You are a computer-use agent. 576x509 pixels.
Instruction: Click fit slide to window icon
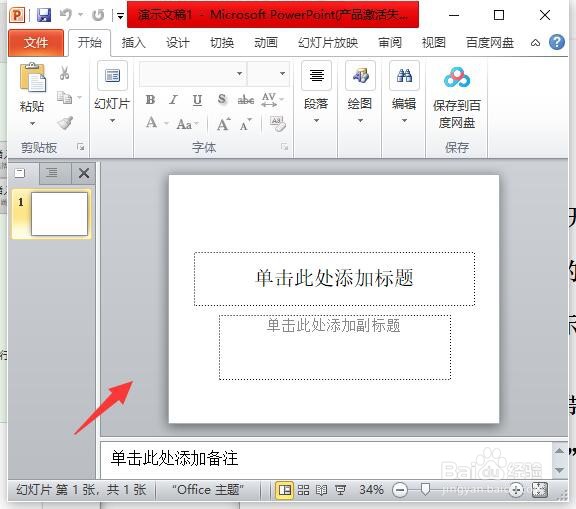[539, 490]
